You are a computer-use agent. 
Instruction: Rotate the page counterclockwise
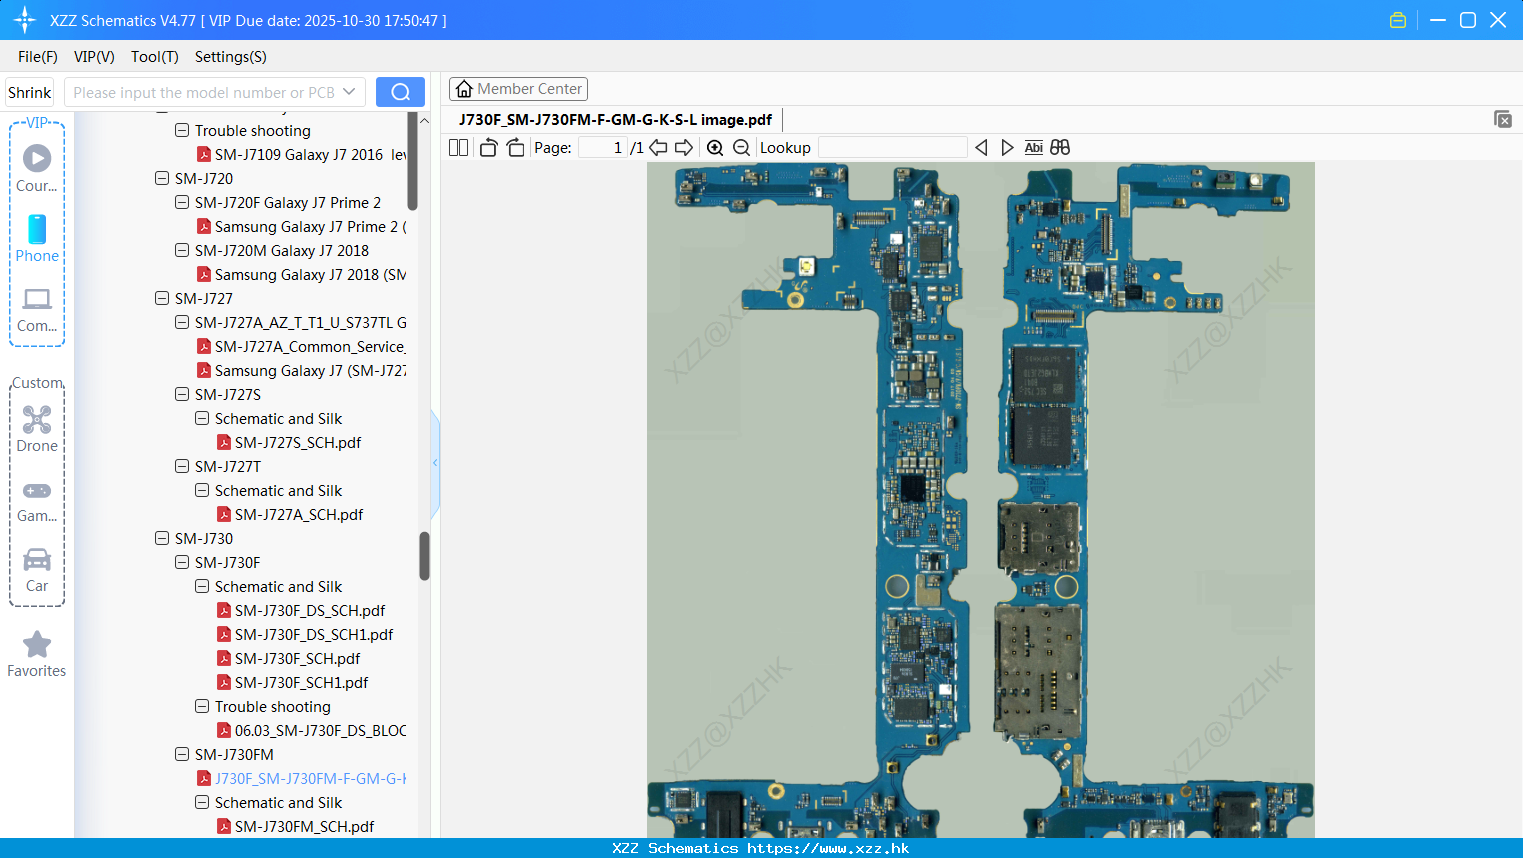click(x=488, y=148)
